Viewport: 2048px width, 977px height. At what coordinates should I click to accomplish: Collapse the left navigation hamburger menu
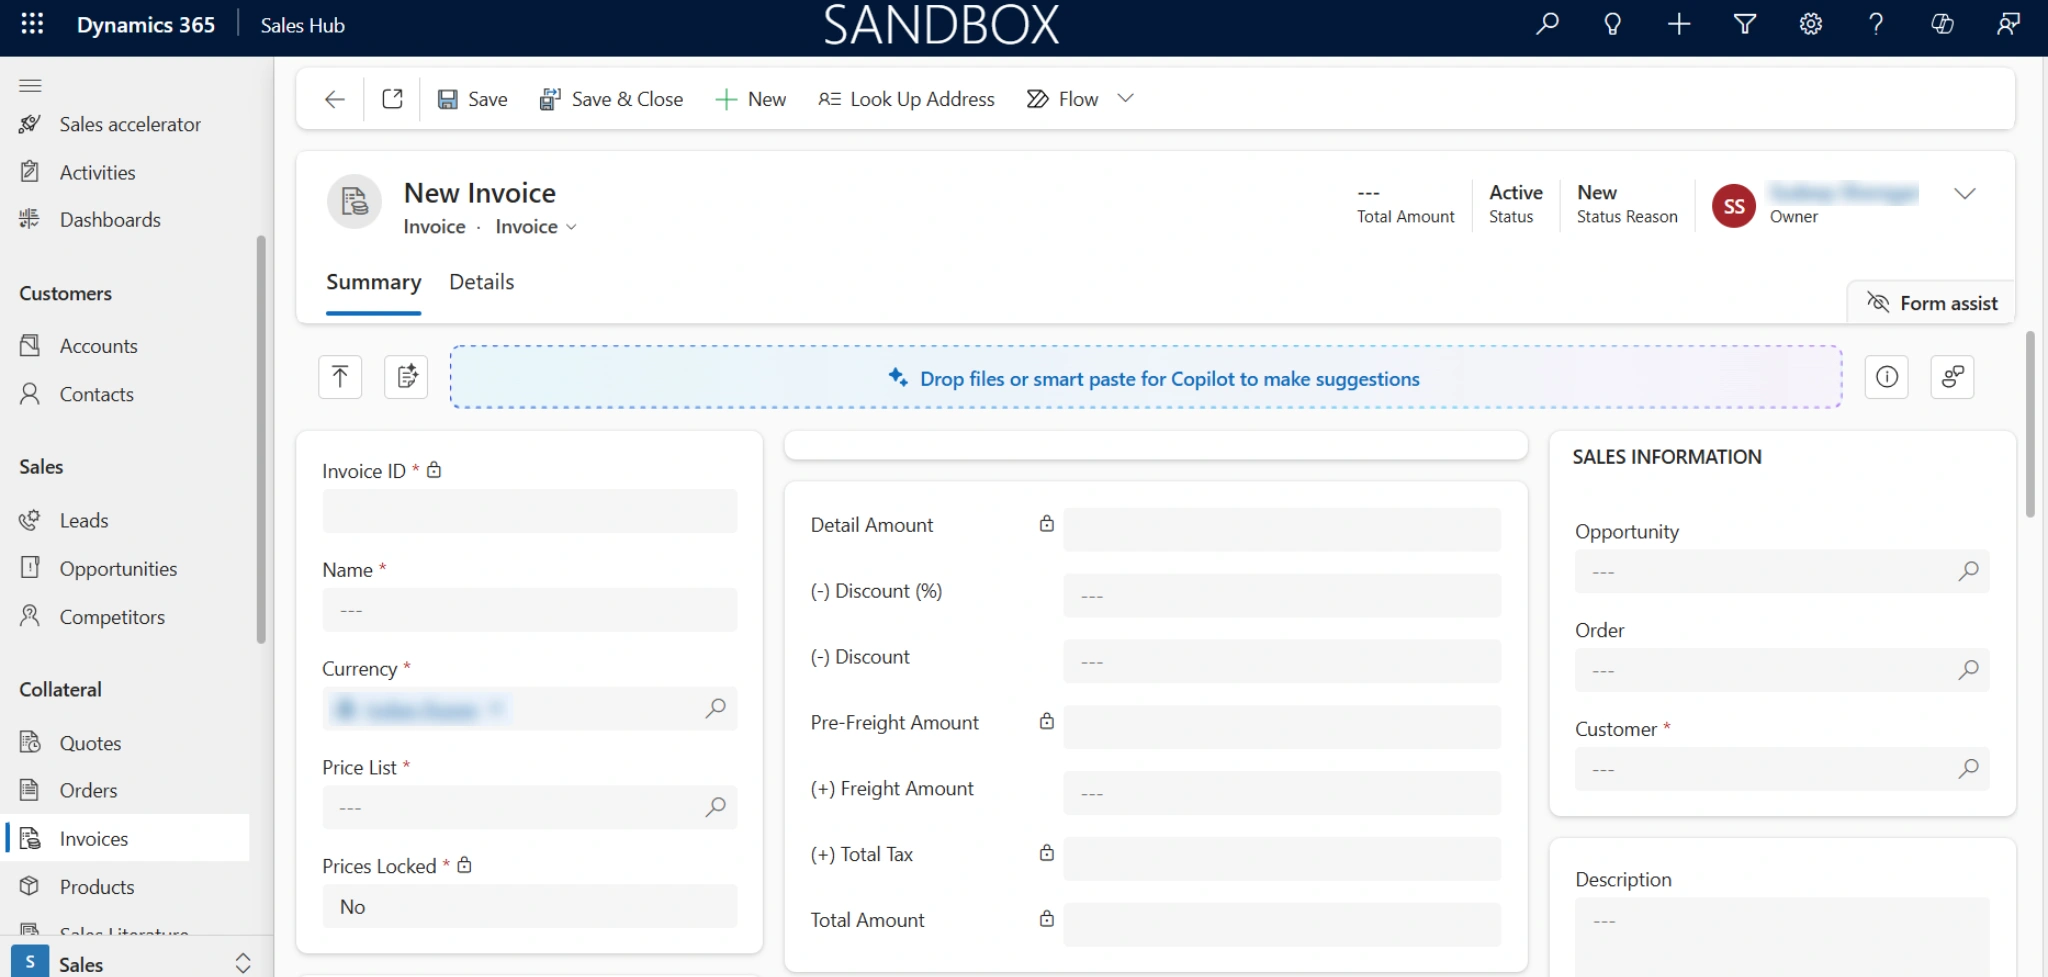pyautogui.click(x=30, y=85)
